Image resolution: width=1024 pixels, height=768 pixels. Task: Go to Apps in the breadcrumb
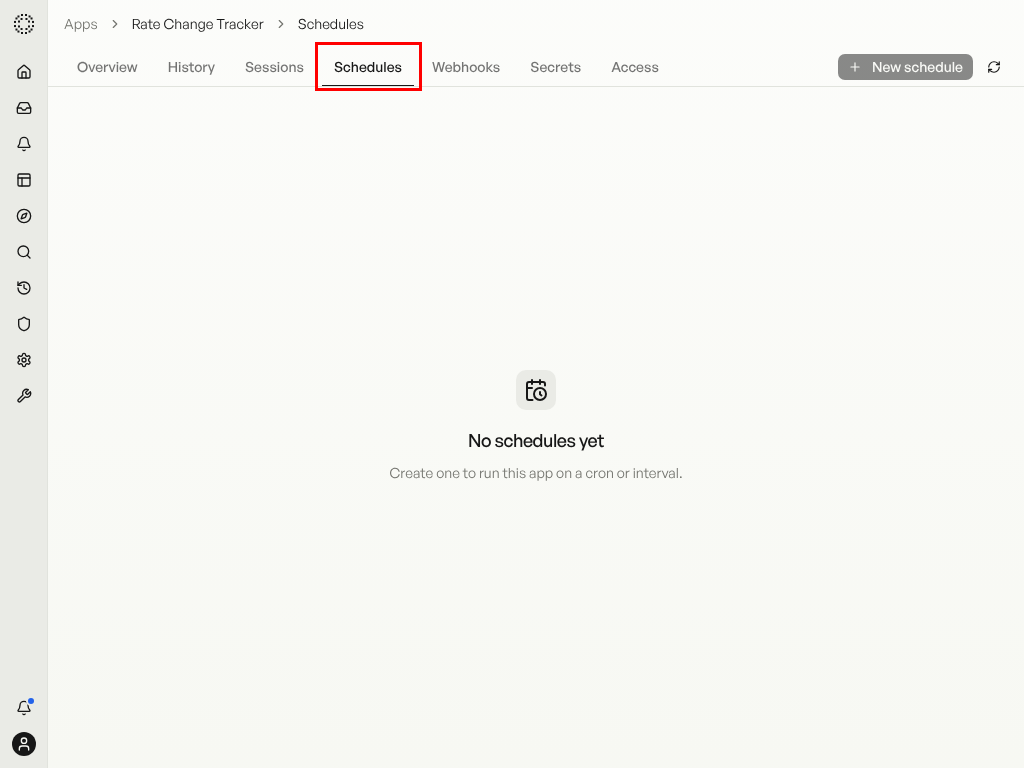81,24
